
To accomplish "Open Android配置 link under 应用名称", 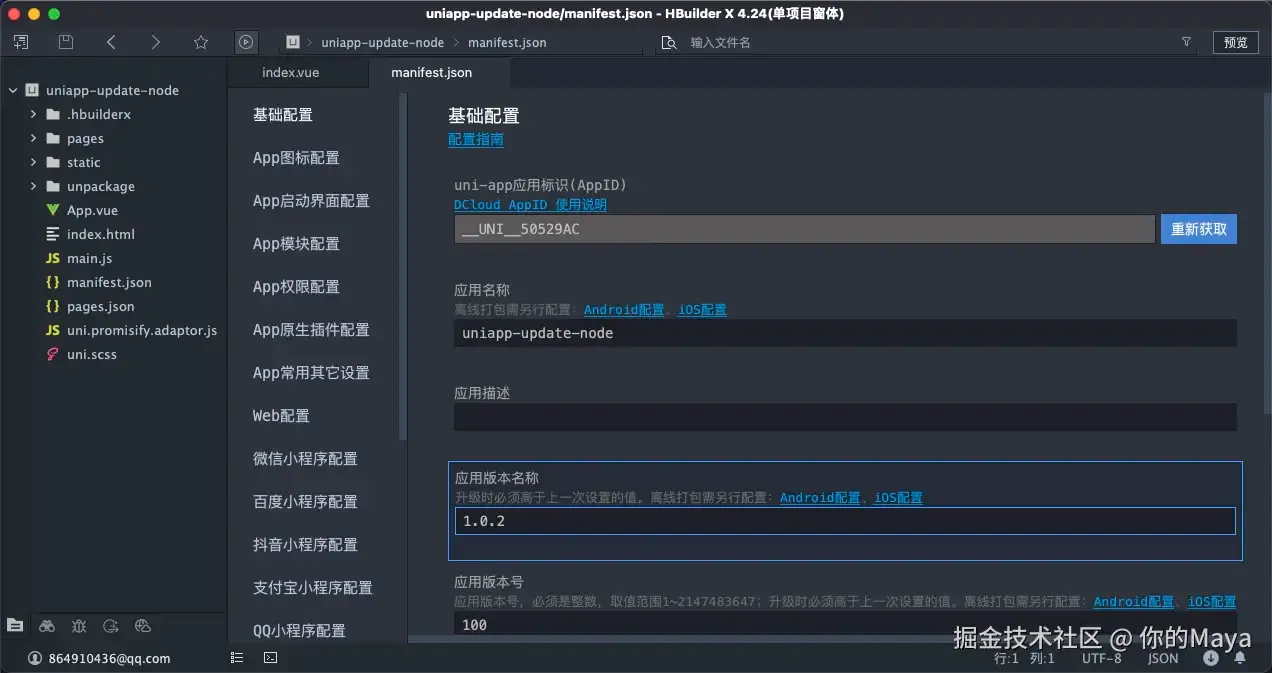I will (625, 310).
